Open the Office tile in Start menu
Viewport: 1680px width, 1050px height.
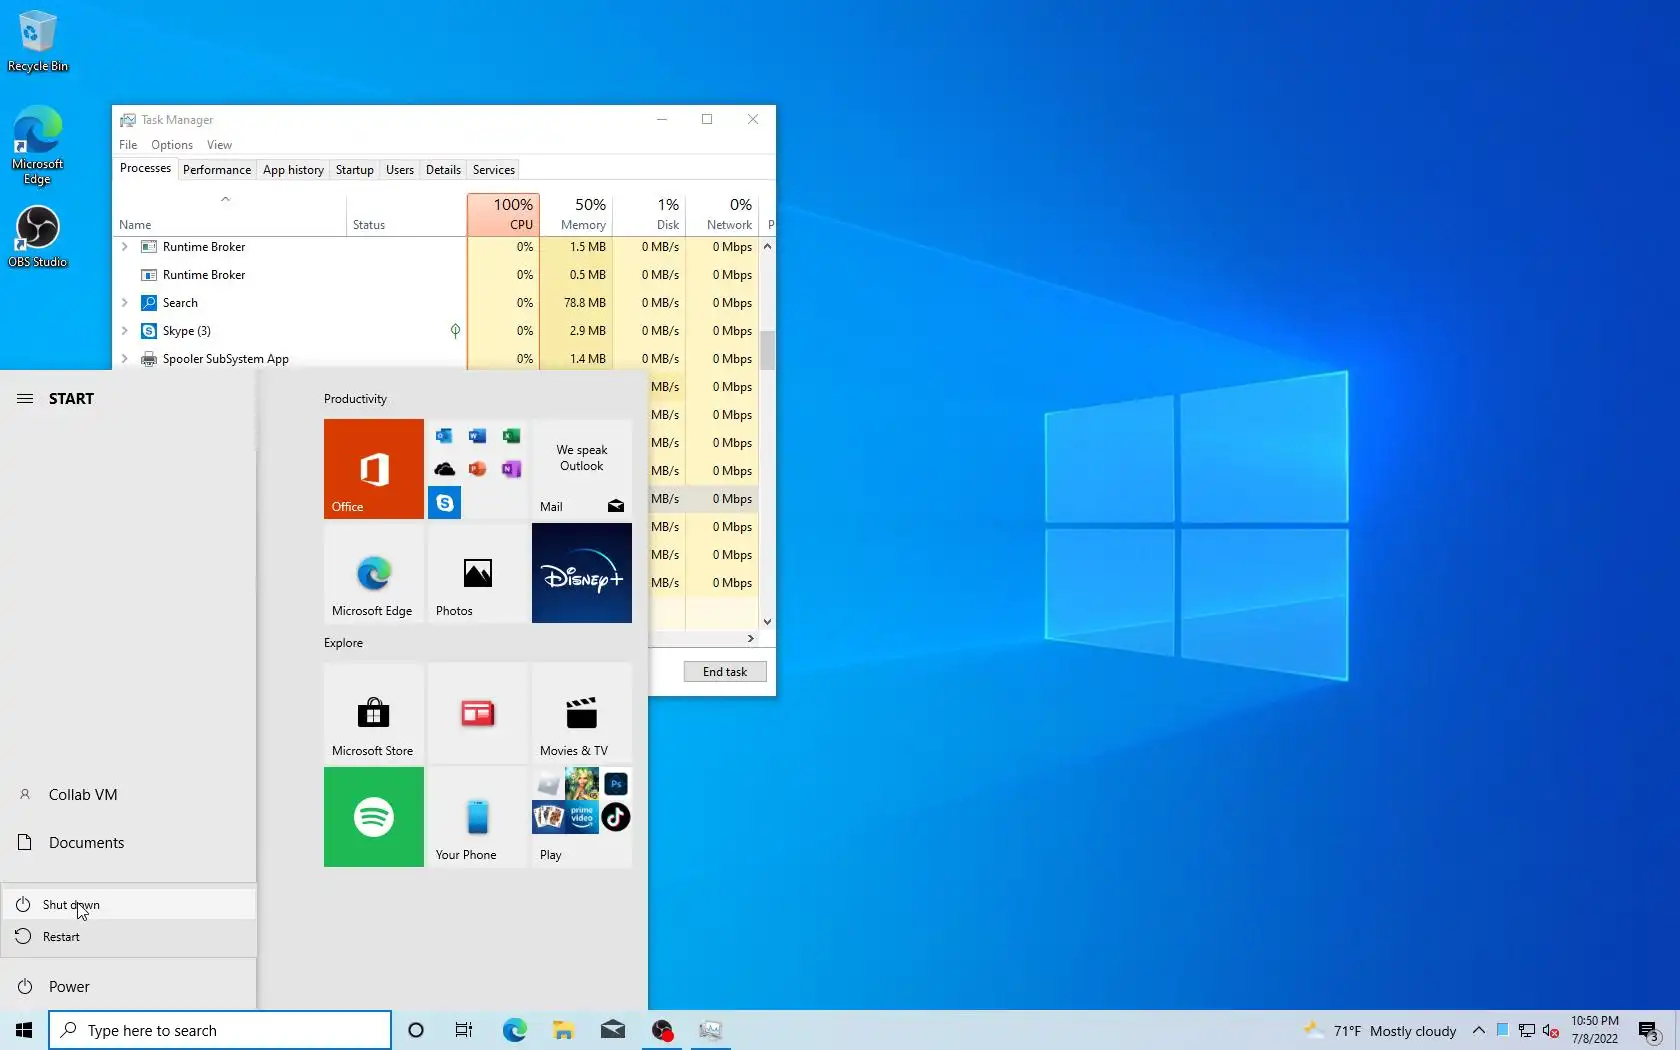click(373, 468)
